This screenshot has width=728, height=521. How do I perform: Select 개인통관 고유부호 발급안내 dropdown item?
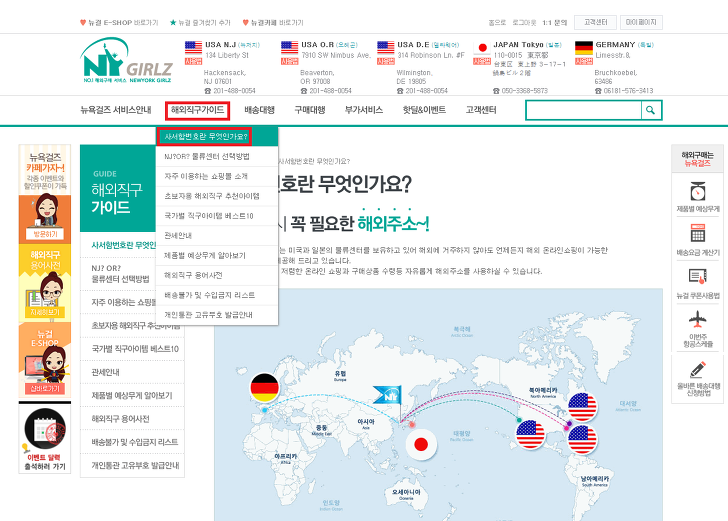(217, 315)
